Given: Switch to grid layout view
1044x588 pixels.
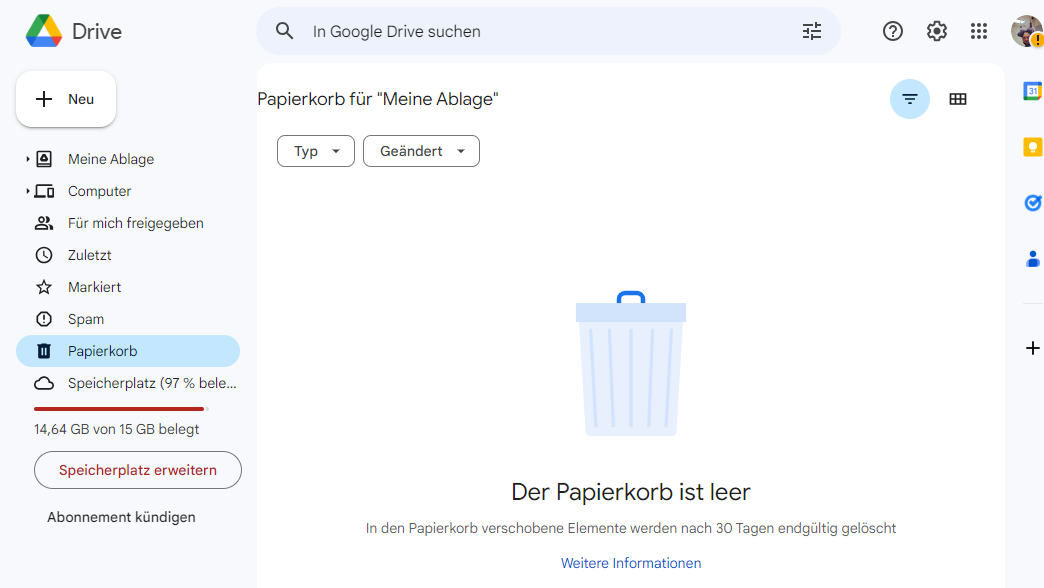Looking at the screenshot, I should 957,99.
